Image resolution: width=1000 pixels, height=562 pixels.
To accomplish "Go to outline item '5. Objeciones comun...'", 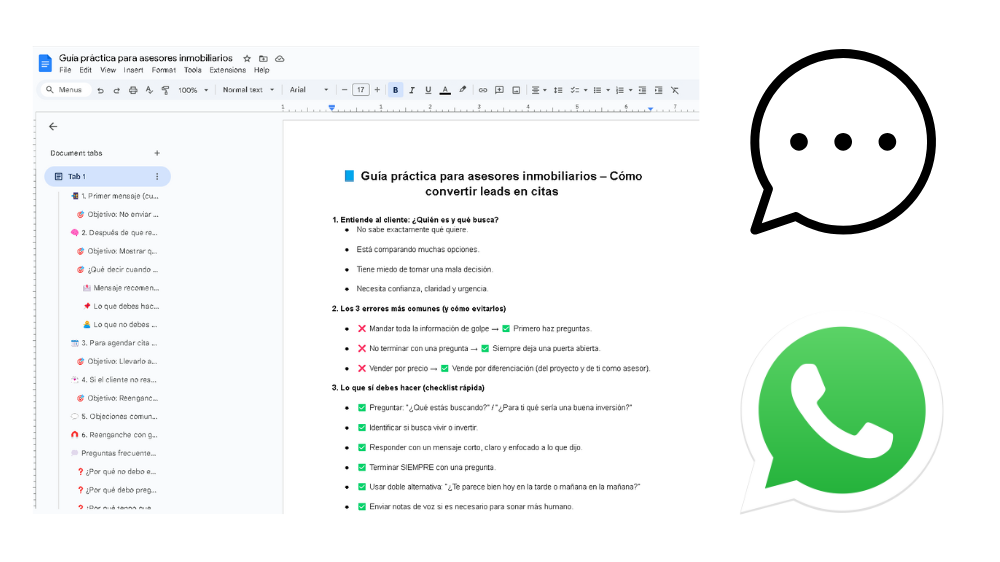I will [114, 417].
